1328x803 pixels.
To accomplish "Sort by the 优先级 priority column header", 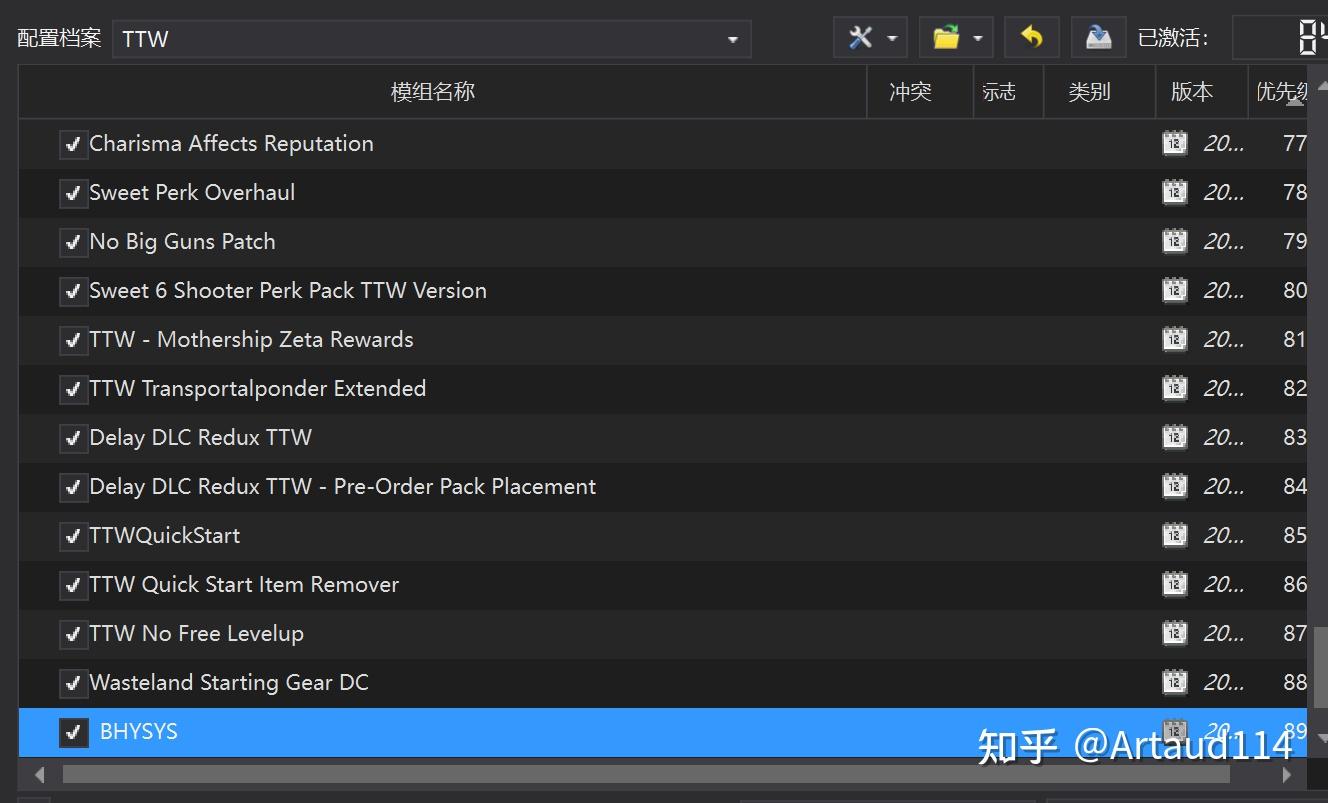I will click(x=1279, y=92).
